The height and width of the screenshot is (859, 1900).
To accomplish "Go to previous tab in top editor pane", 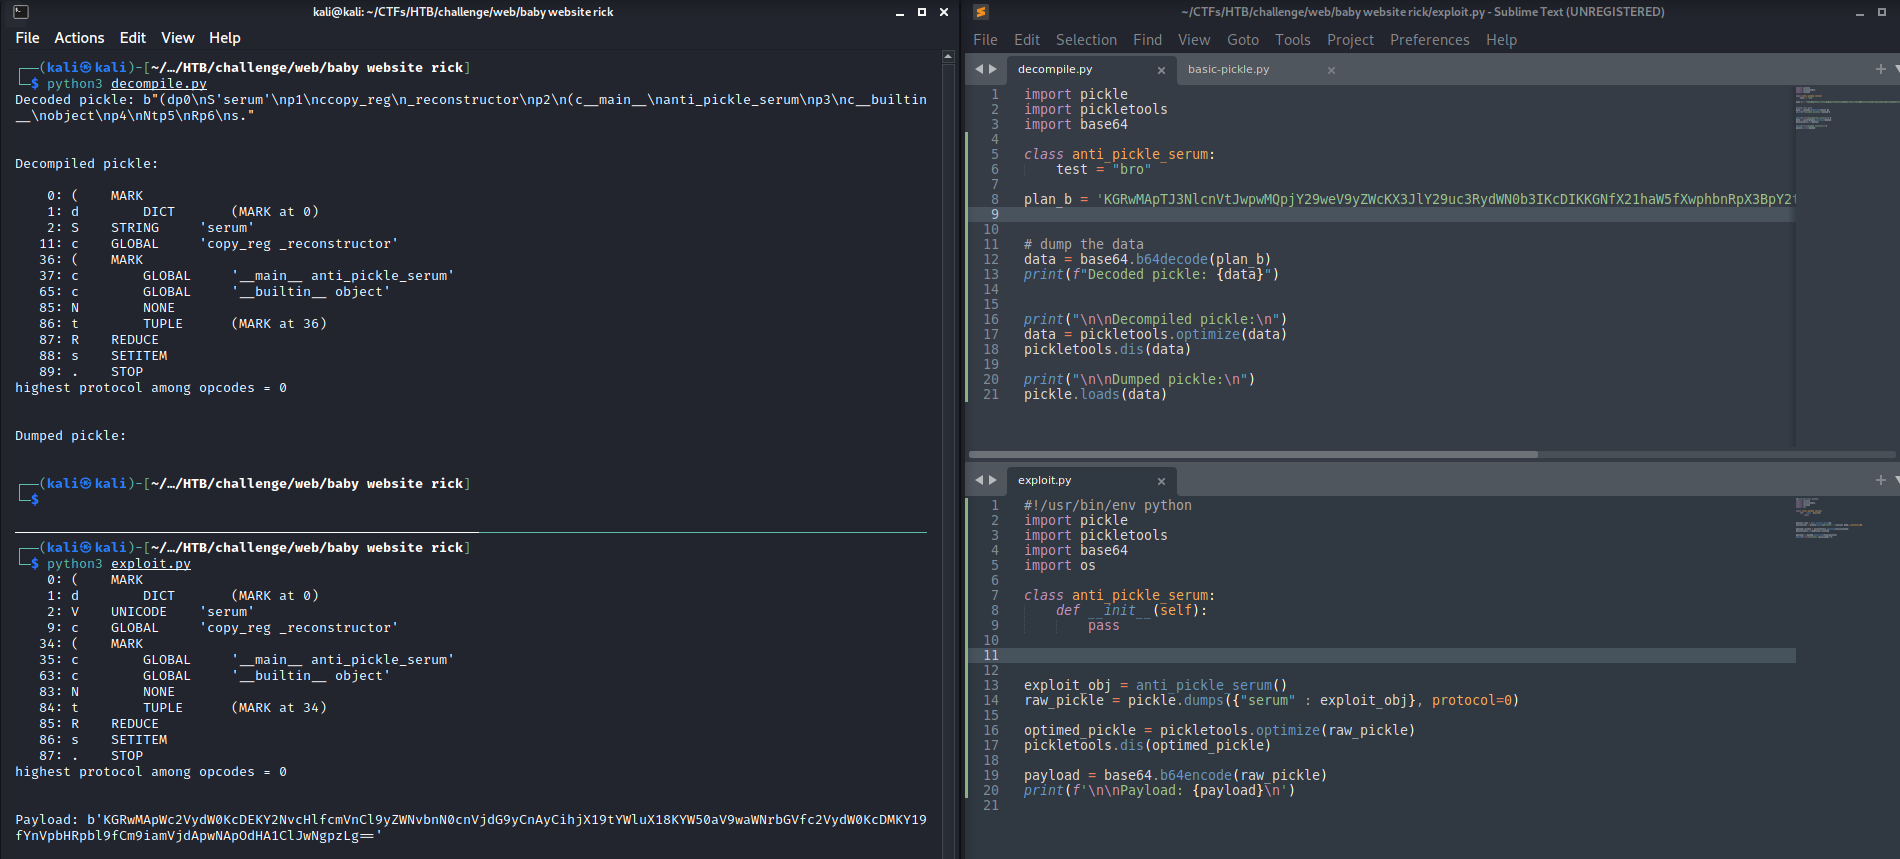I will pyautogui.click(x=979, y=69).
